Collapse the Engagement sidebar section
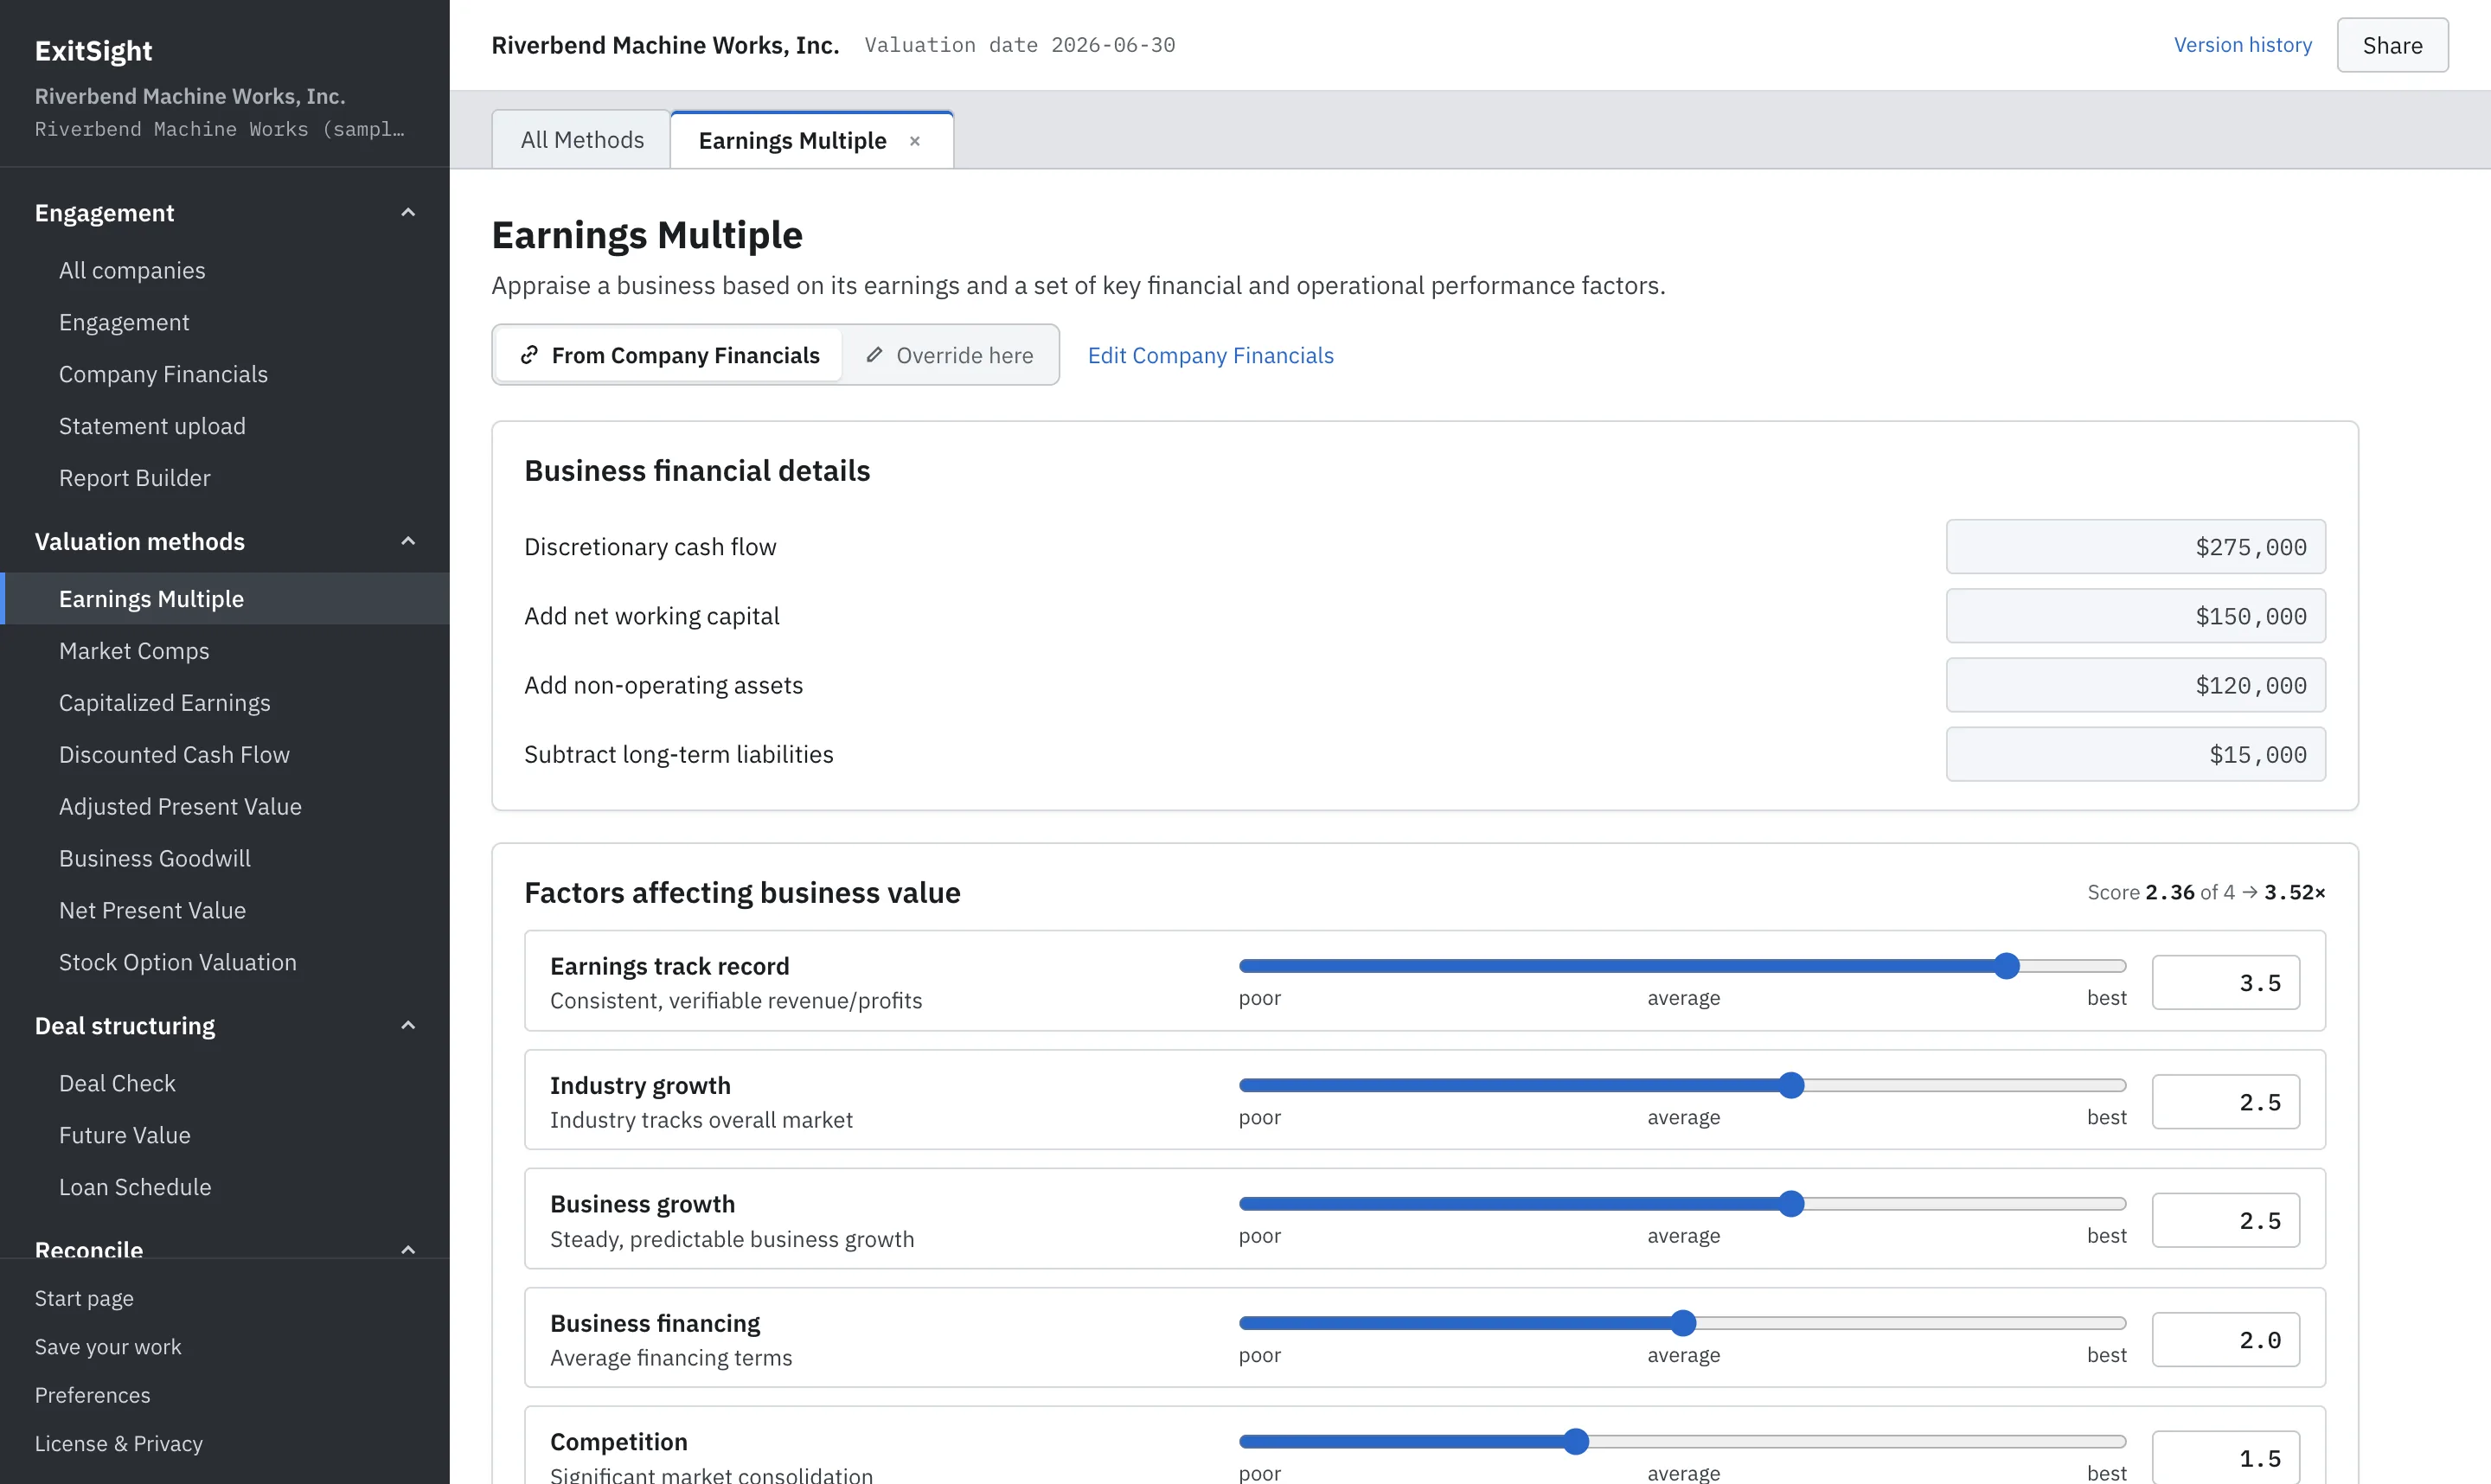This screenshot has height=1484, width=2491. [408, 213]
